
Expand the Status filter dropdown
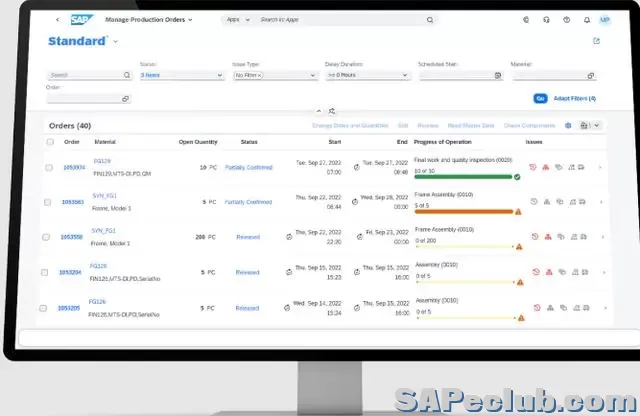(x=219, y=75)
